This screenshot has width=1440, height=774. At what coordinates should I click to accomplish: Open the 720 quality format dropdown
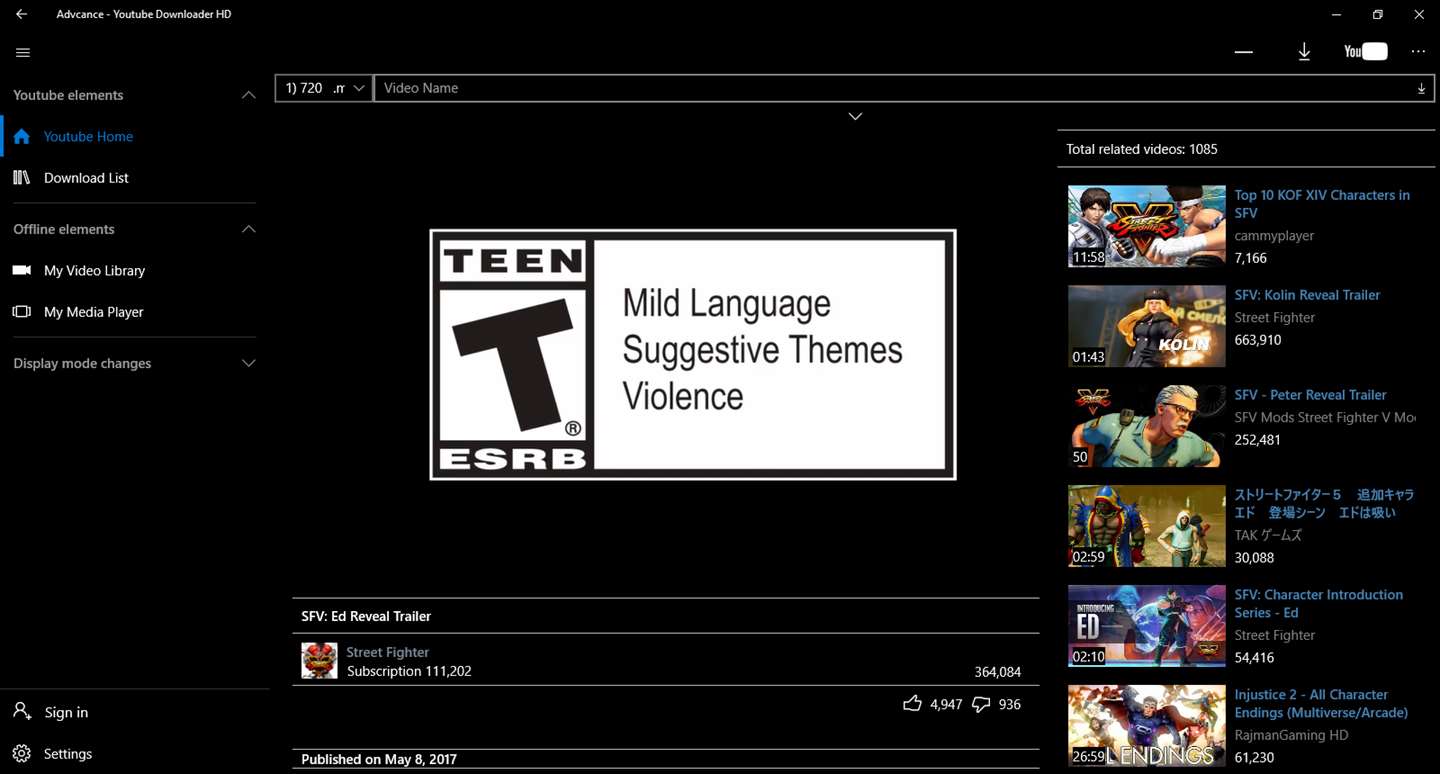324,88
